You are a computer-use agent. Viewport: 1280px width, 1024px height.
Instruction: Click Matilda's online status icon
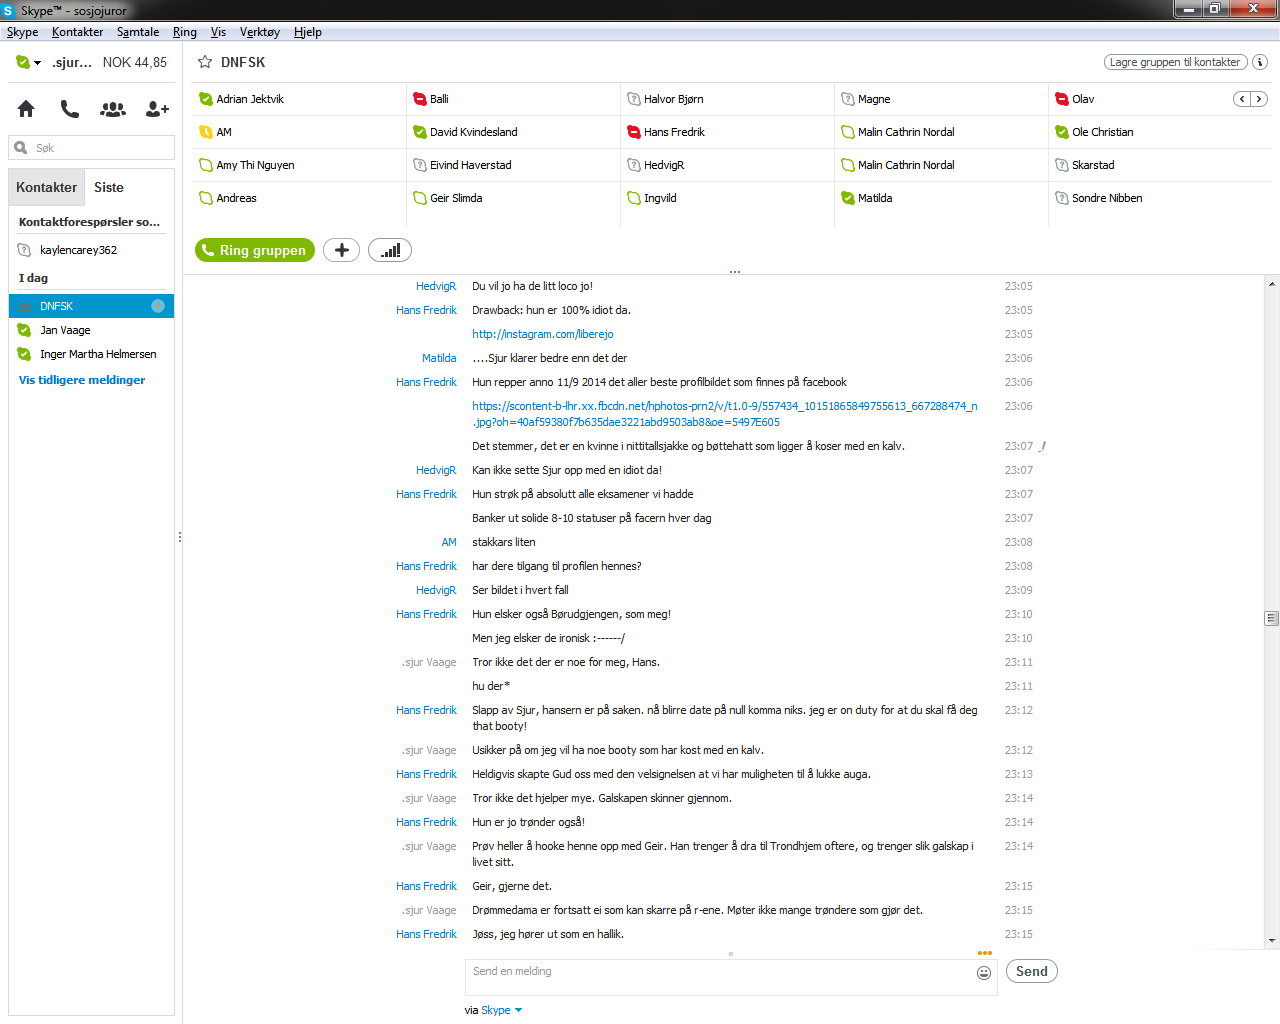848,198
